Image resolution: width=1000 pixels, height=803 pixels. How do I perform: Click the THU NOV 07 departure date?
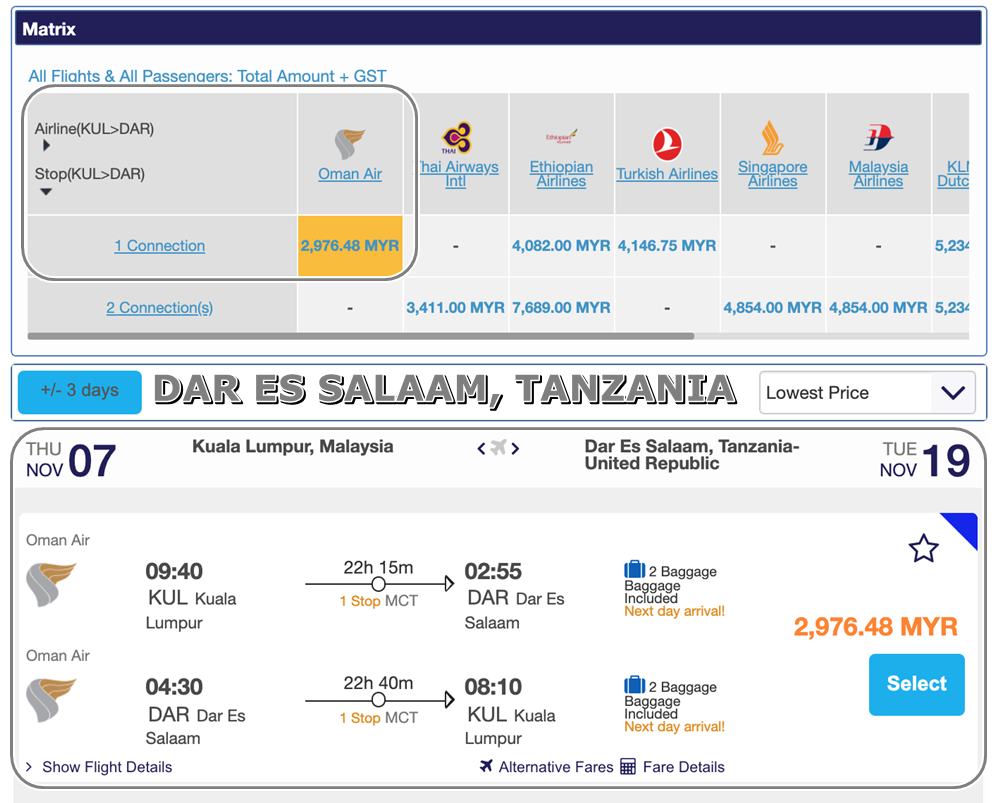71,460
